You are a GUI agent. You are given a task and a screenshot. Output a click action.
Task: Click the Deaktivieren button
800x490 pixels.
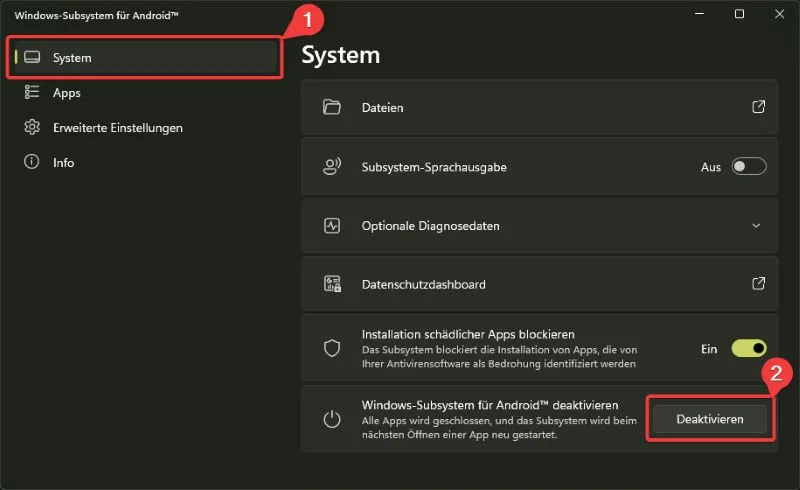(x=710, y=419)
